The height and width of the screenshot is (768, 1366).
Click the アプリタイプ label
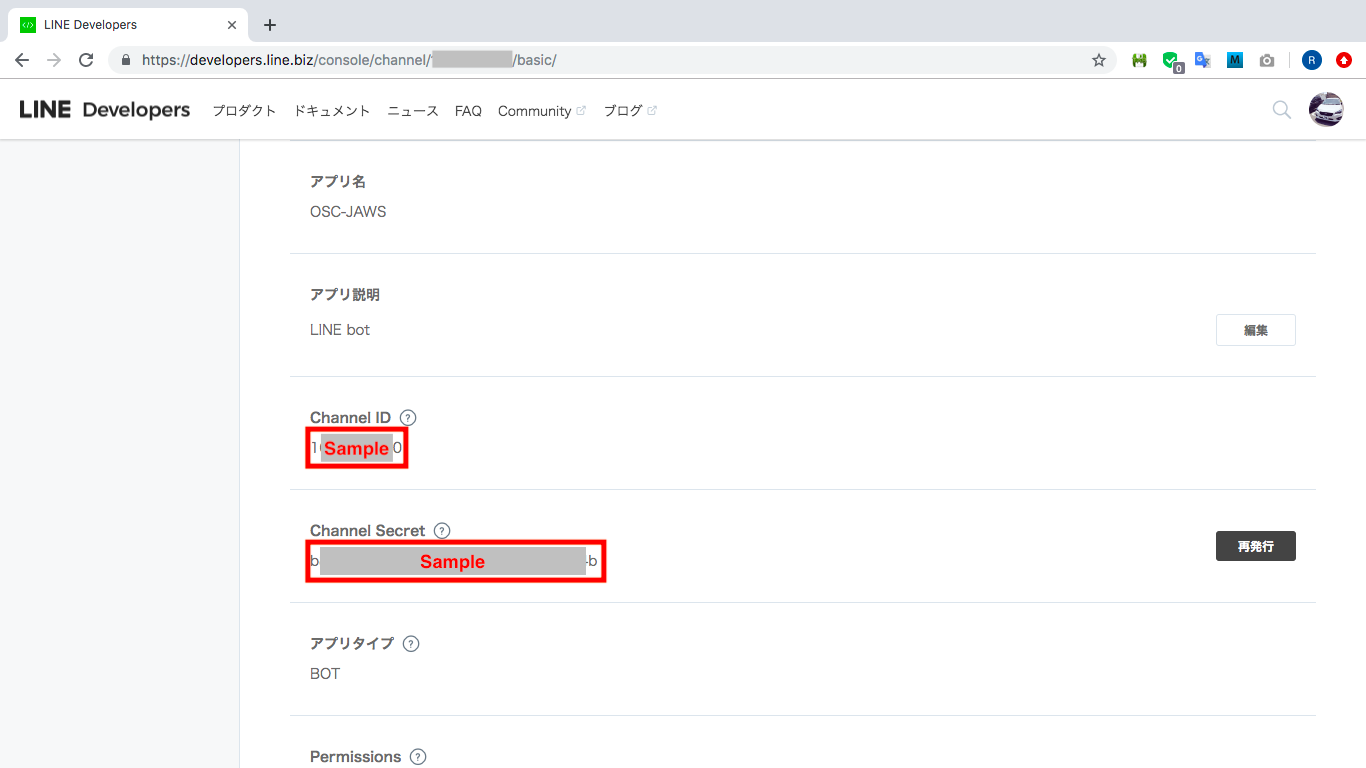click(352, 644)
